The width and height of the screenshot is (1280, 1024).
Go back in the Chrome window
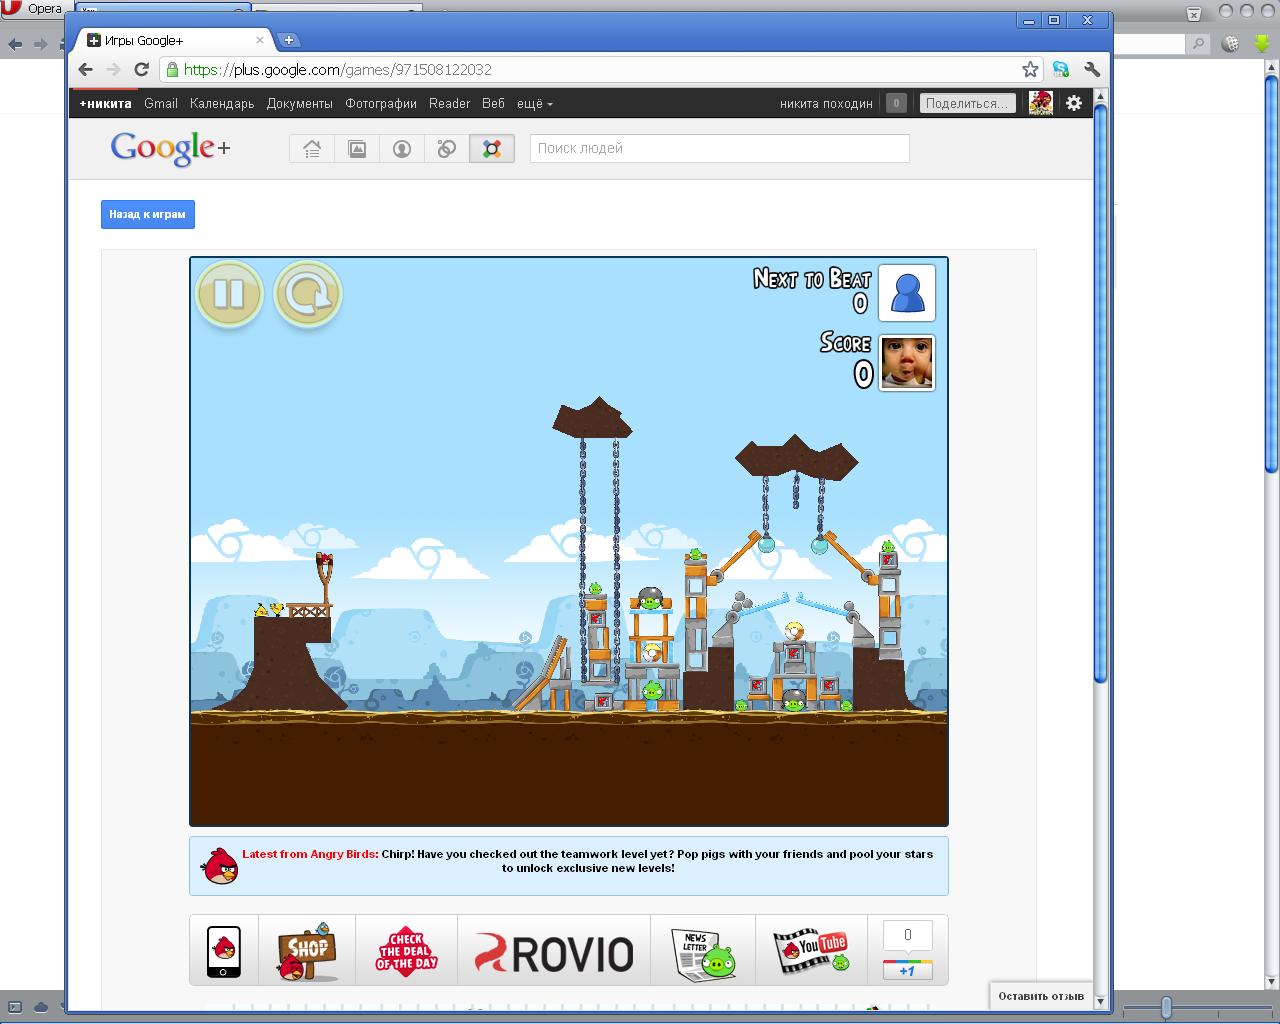click(x=85, y=69)
